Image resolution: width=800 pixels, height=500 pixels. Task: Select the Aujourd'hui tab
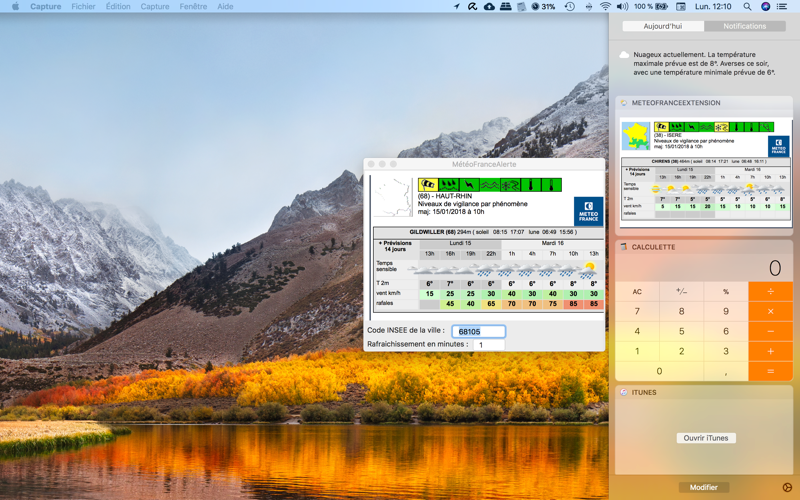[663, 26]
